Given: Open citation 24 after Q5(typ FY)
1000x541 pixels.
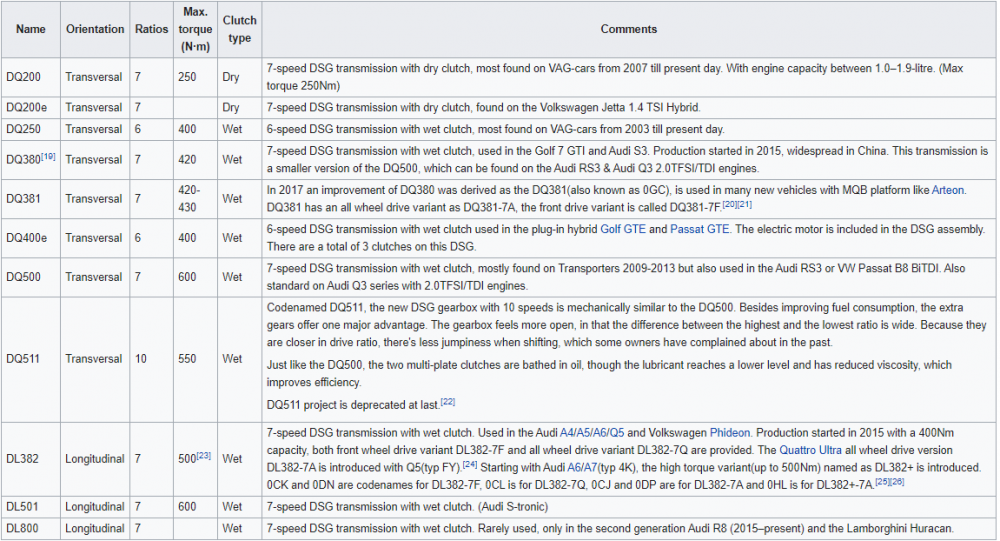Looking at the screenshot, I should point(470,464).
